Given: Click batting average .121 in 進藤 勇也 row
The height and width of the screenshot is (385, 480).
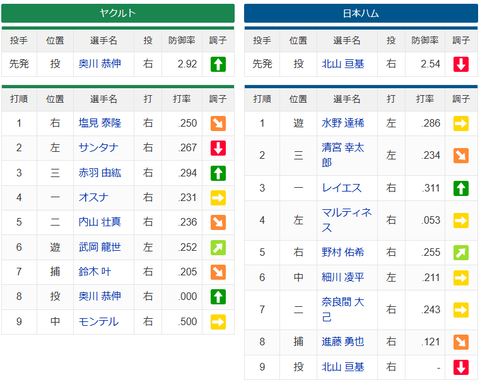Looking at the screenshot, I should pos(431,342).
